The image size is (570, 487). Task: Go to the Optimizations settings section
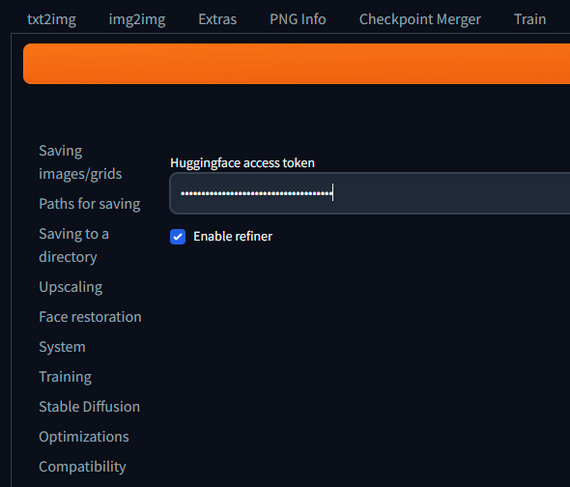84,437
